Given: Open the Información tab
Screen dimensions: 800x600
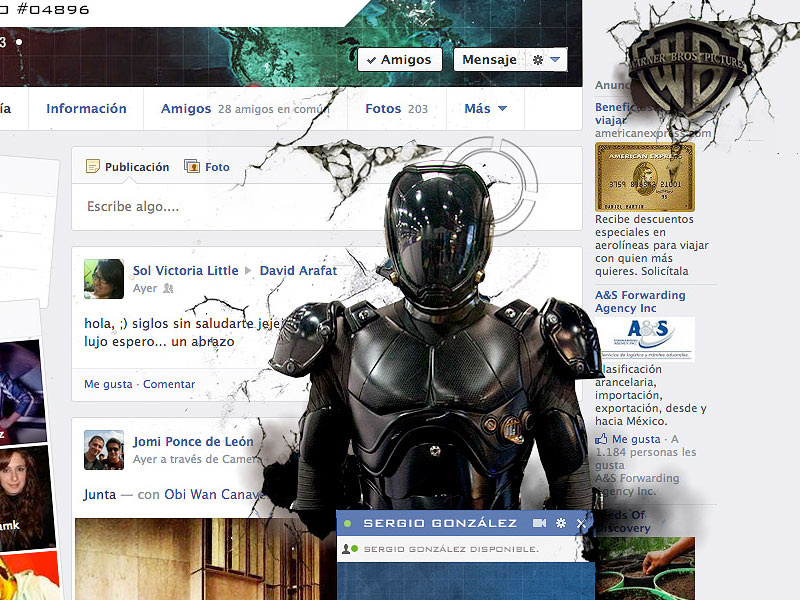Looking at the screenshot, I should pos(86,109).
